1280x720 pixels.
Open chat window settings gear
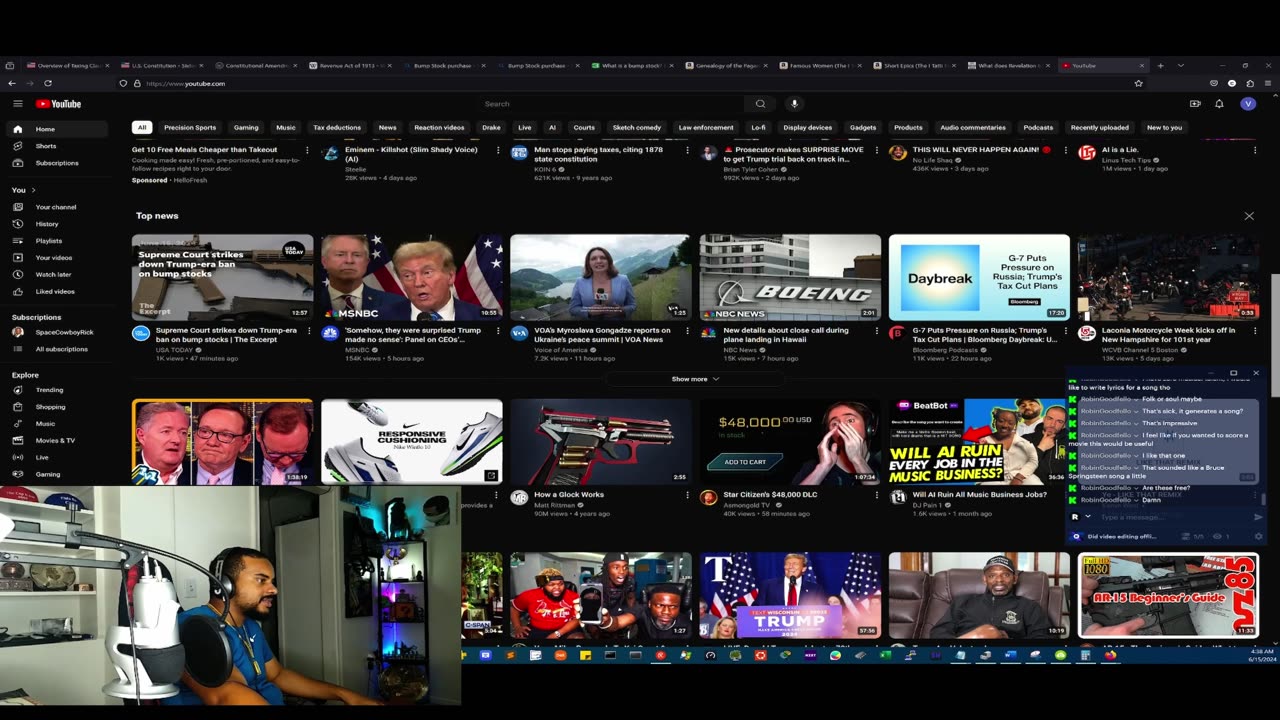coord(1258,537)
